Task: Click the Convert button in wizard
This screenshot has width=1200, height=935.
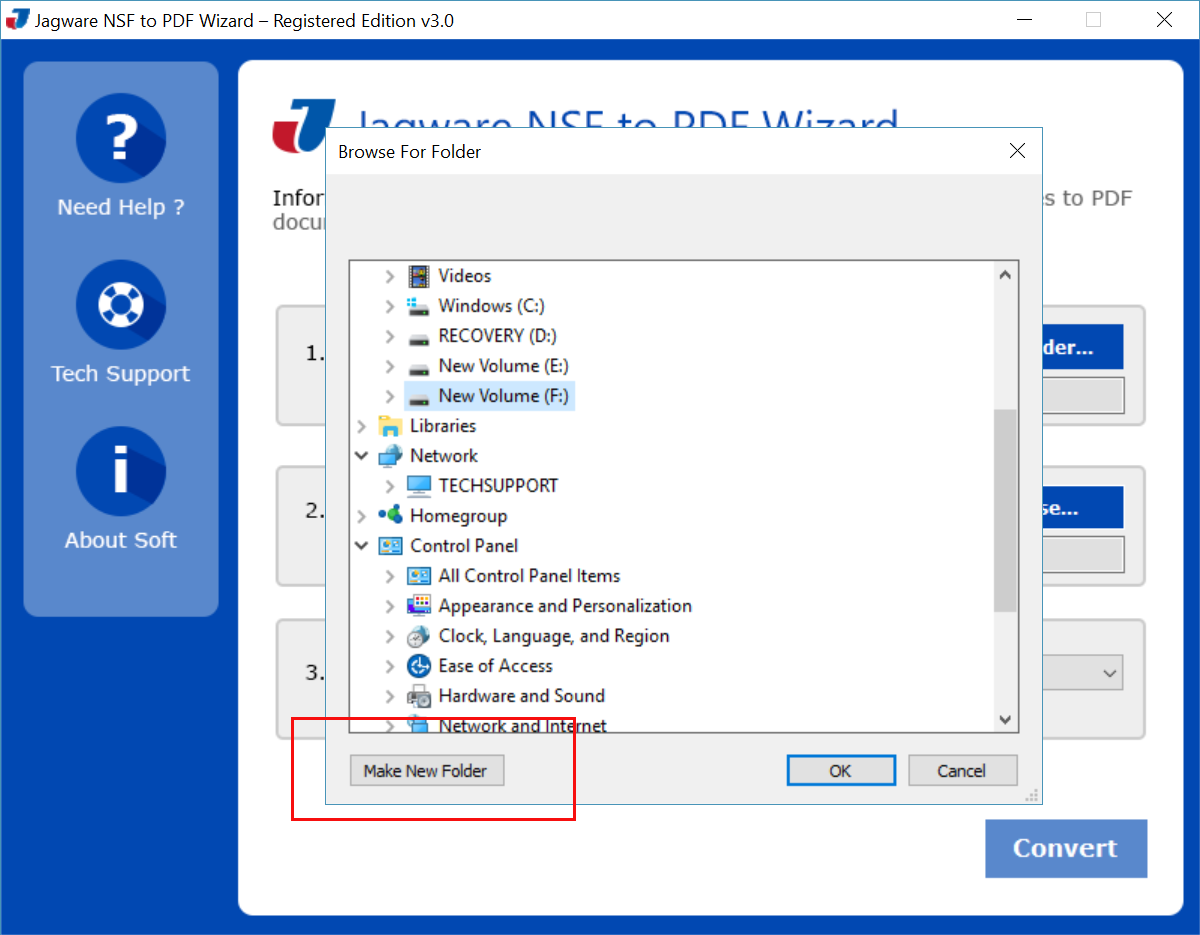Action: click(1066, 848)
